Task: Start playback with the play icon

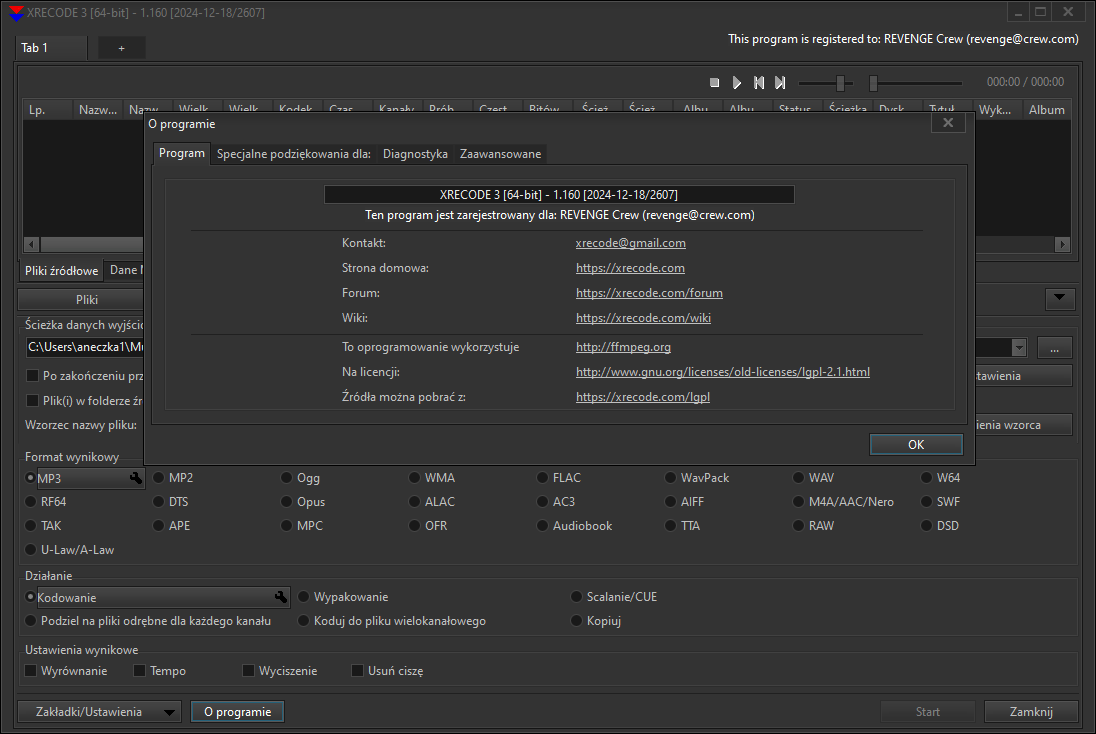Action: coord(737,82)
